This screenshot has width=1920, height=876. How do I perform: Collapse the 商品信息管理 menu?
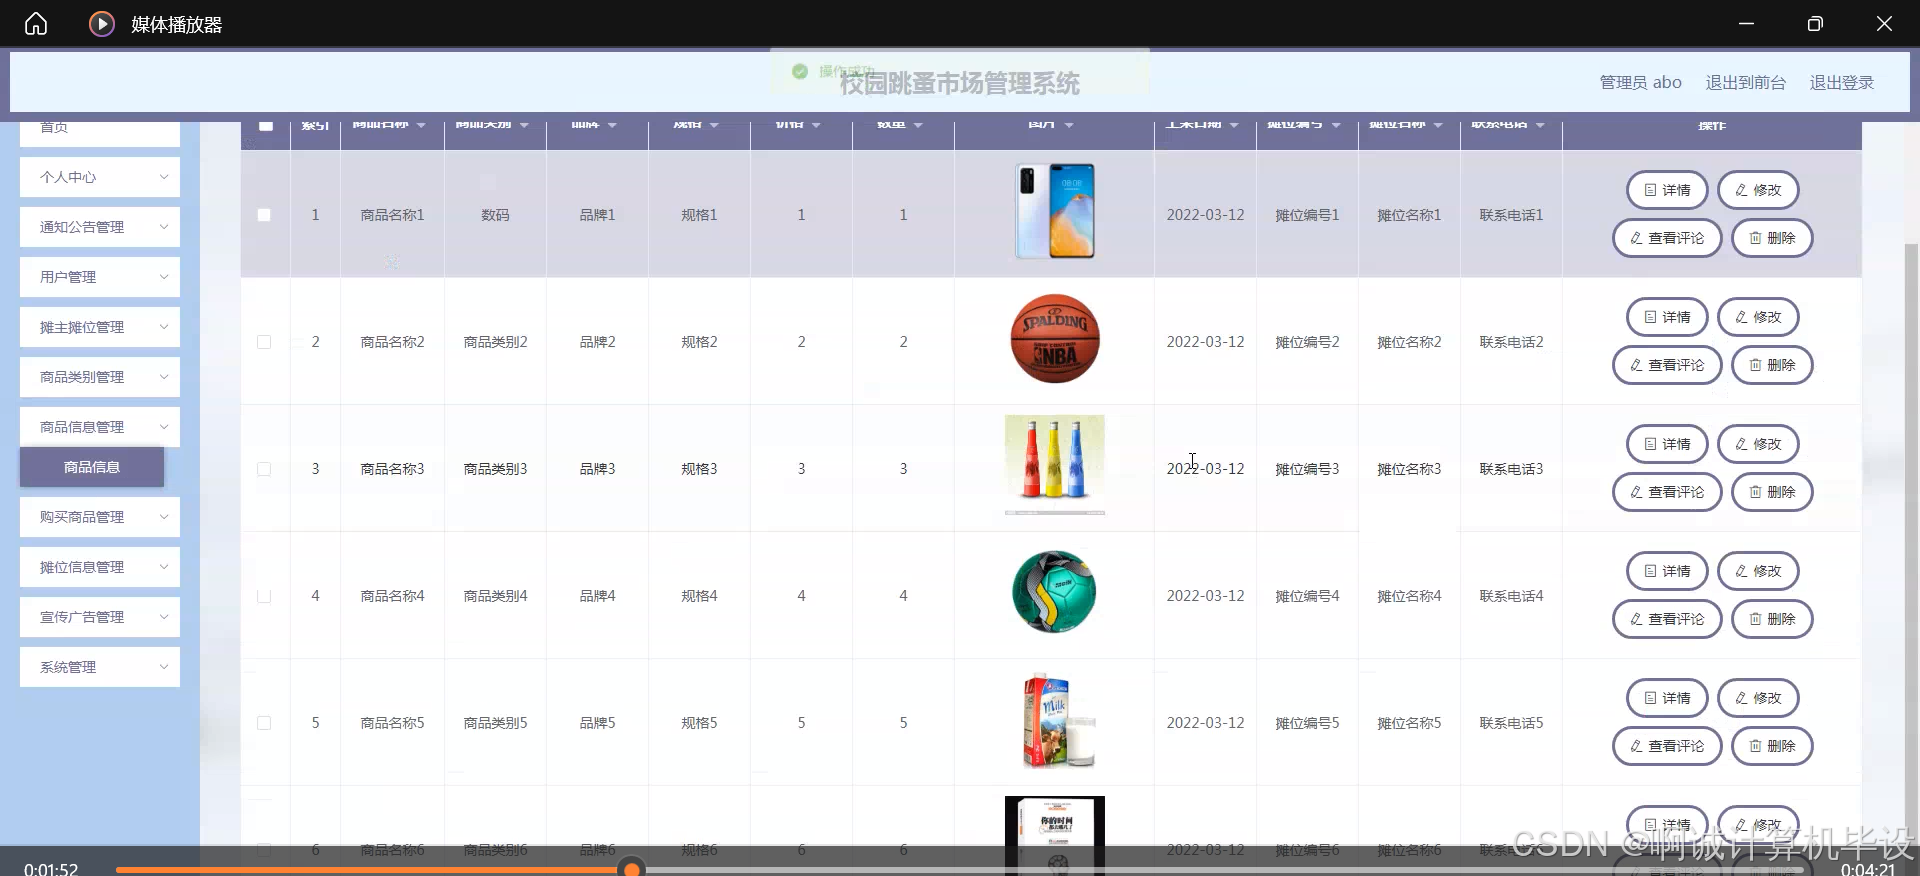(x=100, y=427)
